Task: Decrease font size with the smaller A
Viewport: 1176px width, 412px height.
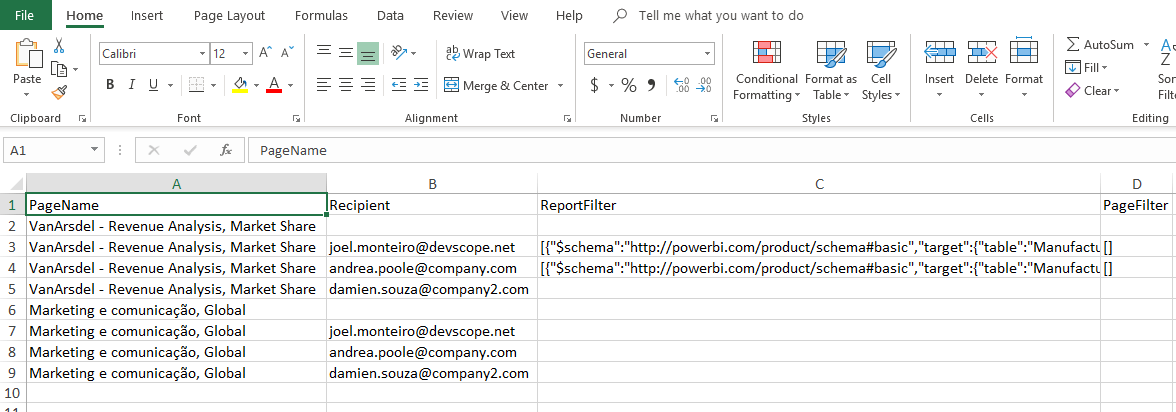Action: (x=287, y=53)
